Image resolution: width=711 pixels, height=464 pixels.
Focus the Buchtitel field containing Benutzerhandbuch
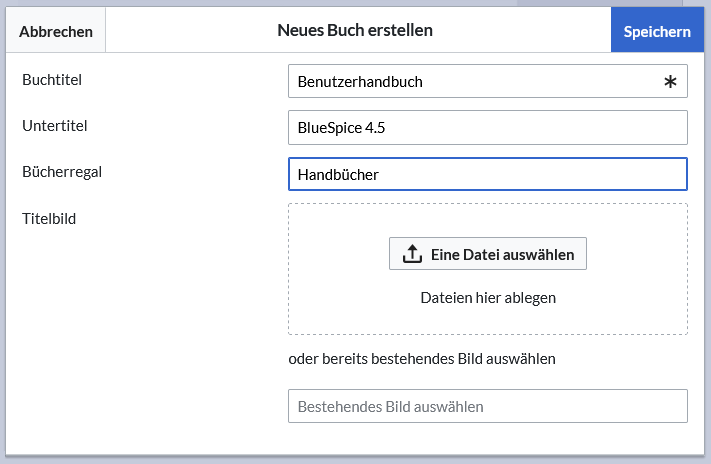[488, 81]
